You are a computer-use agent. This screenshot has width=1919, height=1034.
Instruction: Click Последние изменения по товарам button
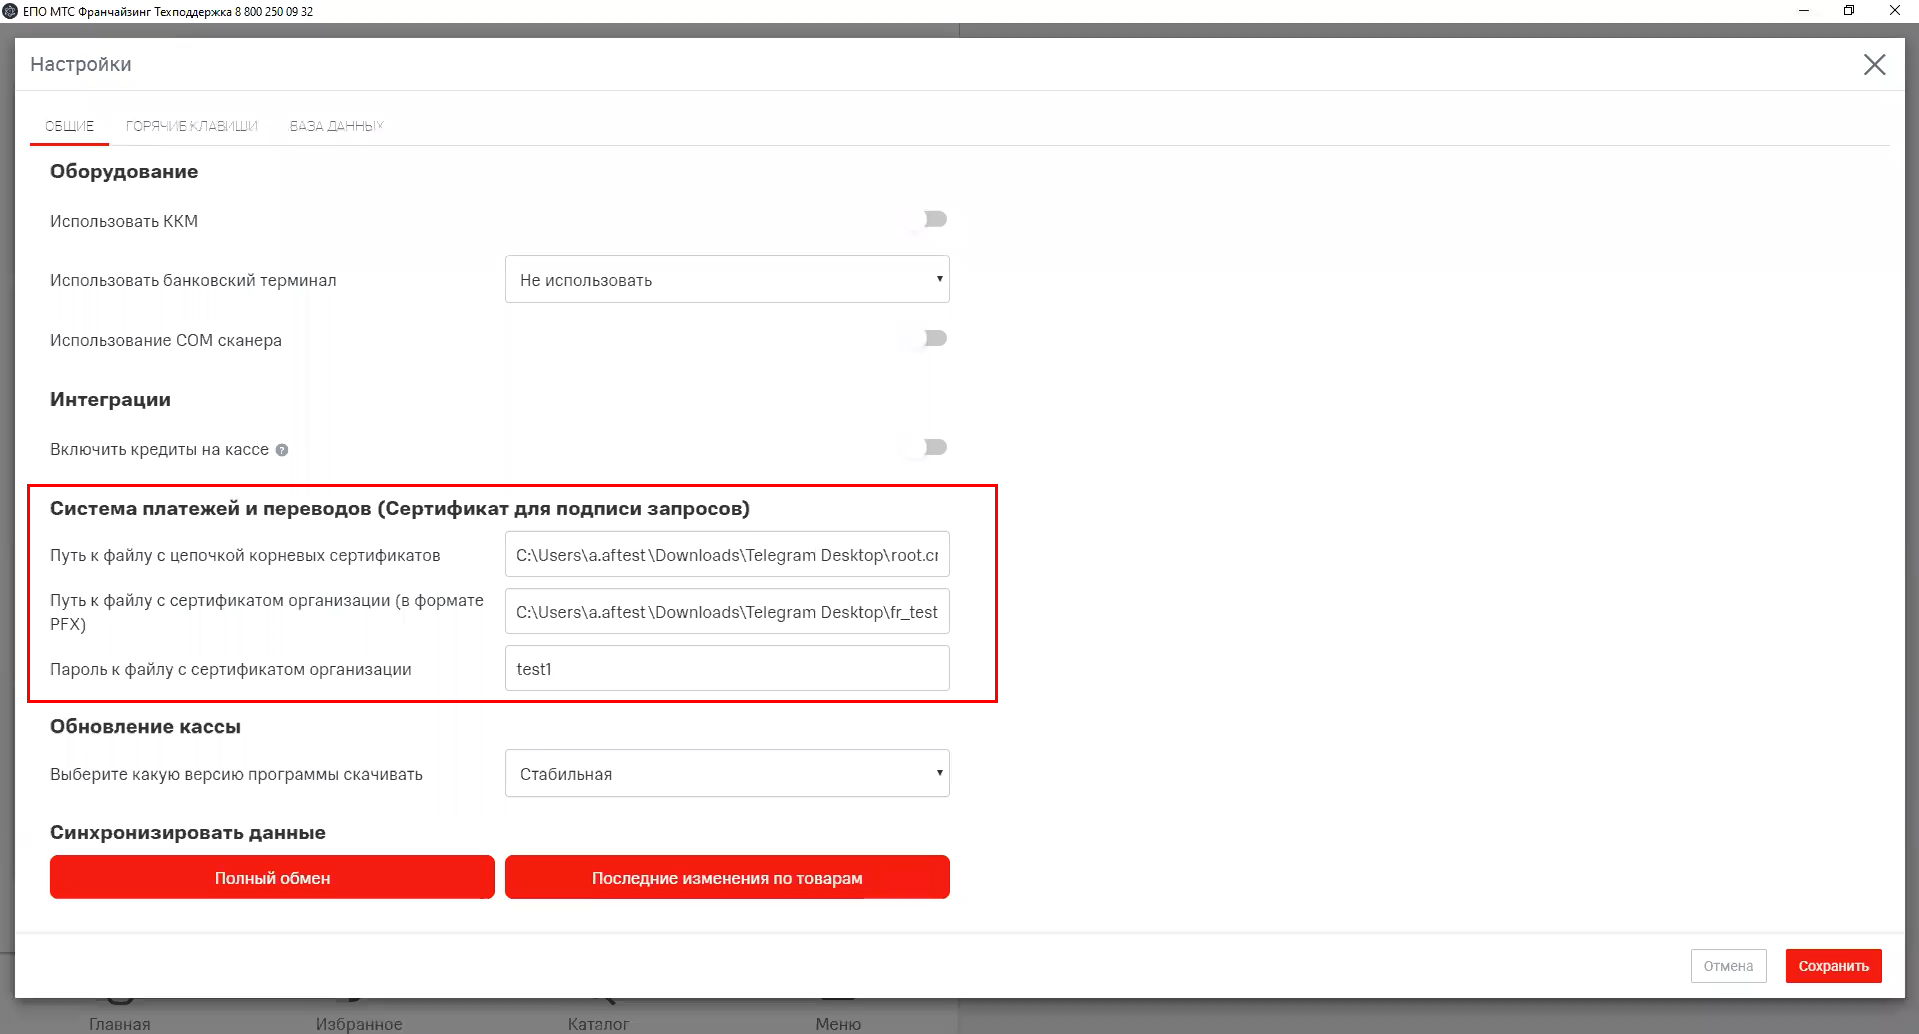pos(727,877)
